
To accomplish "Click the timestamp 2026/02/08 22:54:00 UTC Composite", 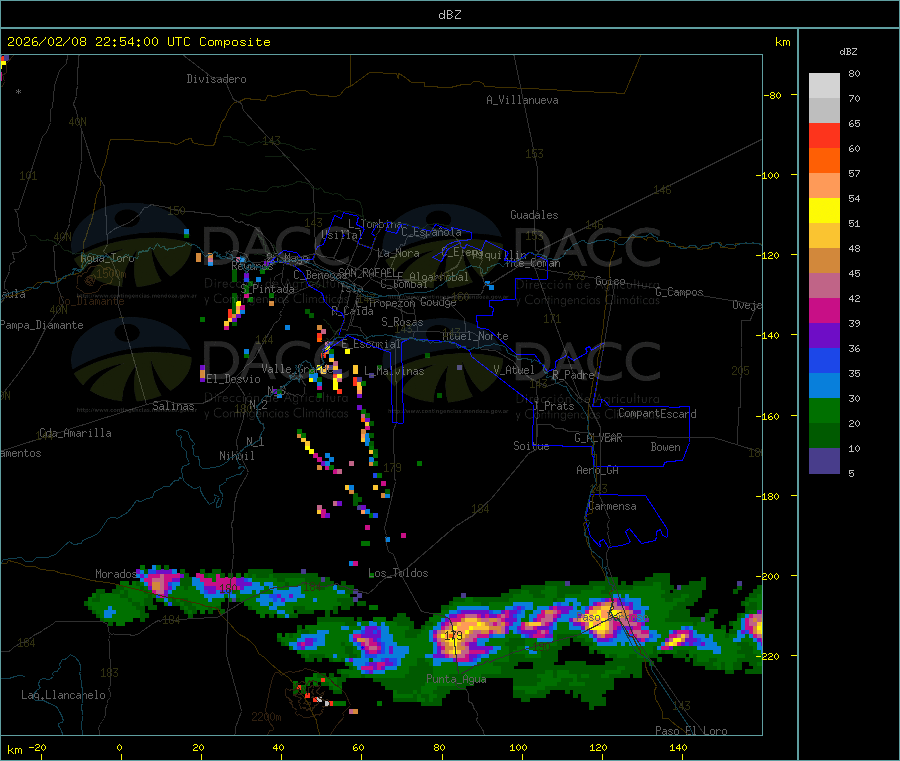I will tap(138, 42).
